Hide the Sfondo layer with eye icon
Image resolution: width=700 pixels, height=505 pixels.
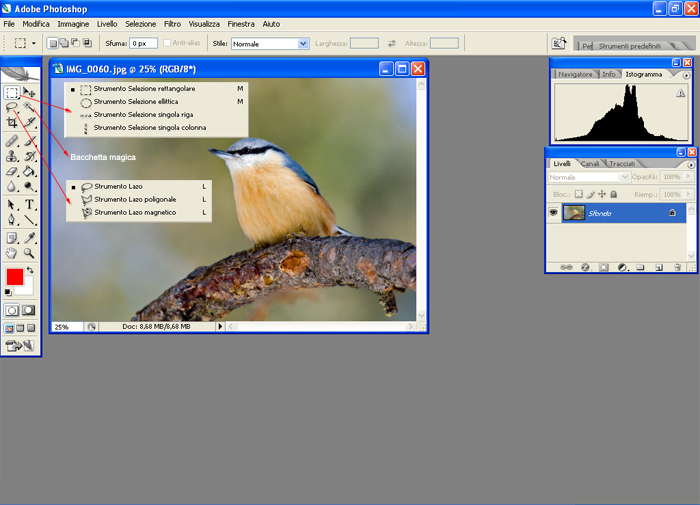(553, 213)
